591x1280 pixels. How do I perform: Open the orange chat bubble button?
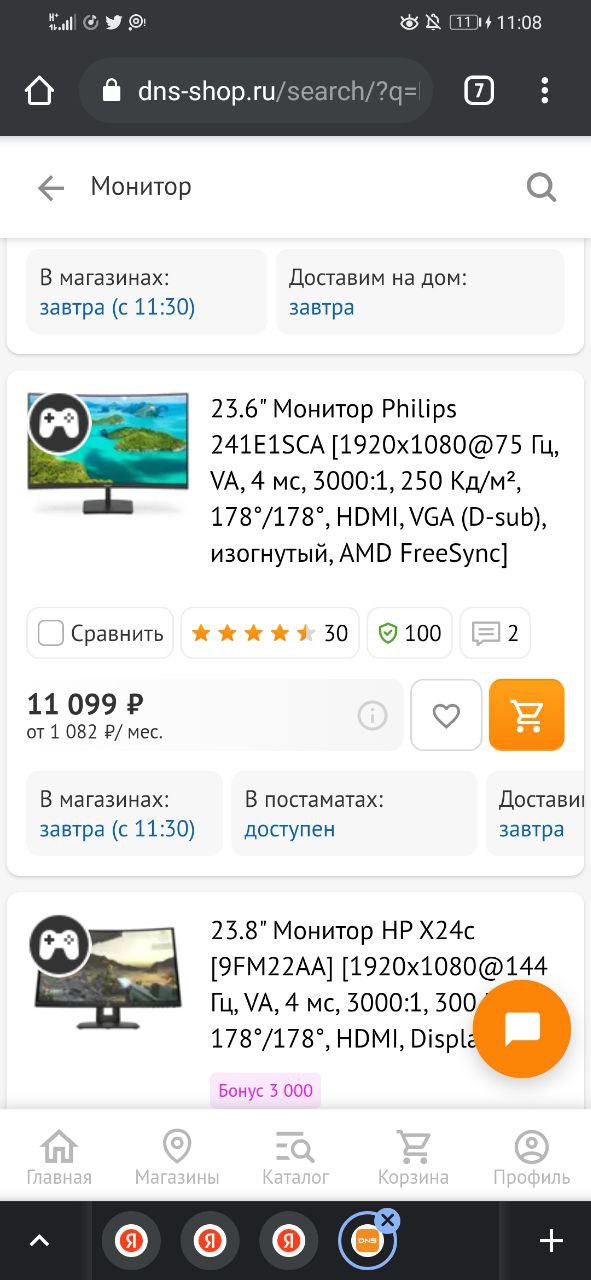point(522,1029)
